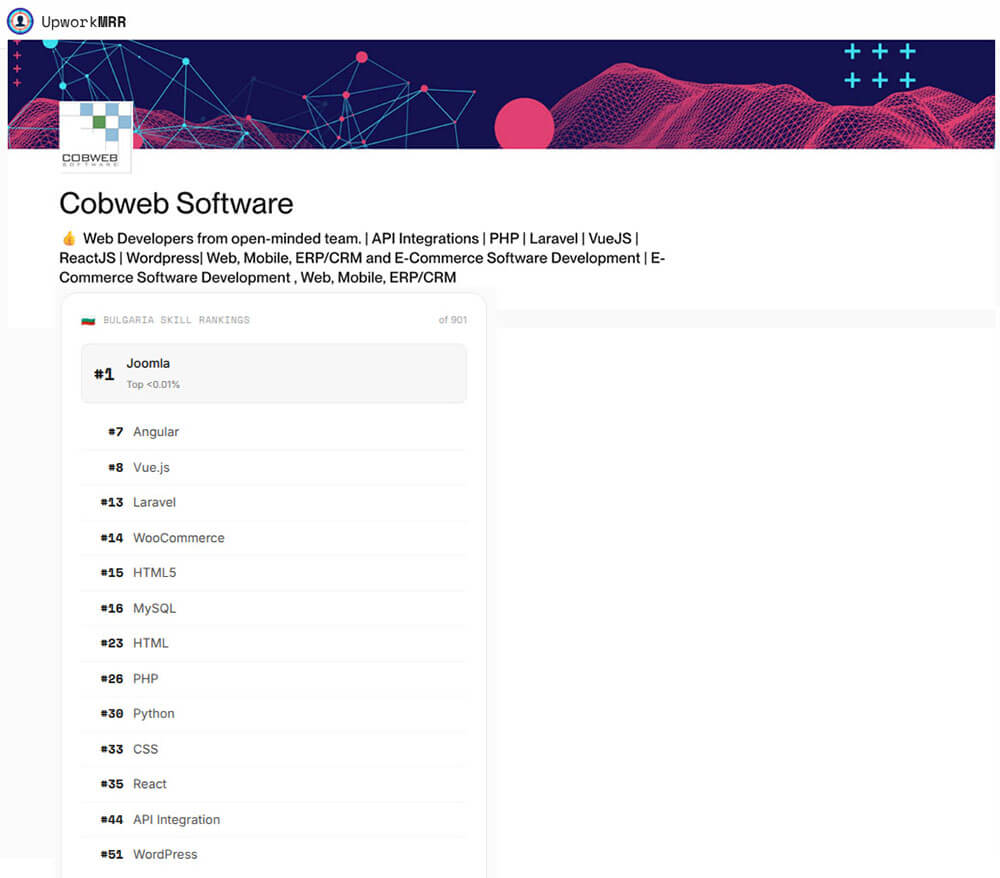Click the Bulgaria flag icon
The width and height of the screenshot is (1000, 878).
[88, 320]
